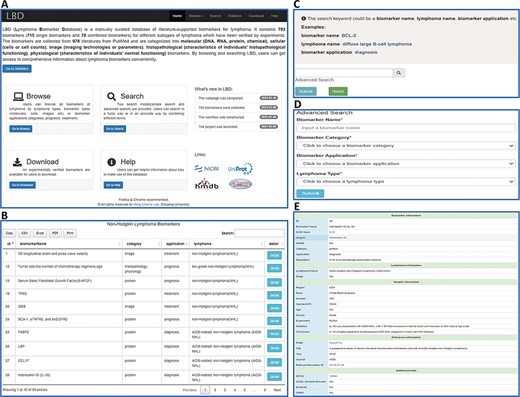
Task: Go to page 4 of table
Action: pos(235,390)
